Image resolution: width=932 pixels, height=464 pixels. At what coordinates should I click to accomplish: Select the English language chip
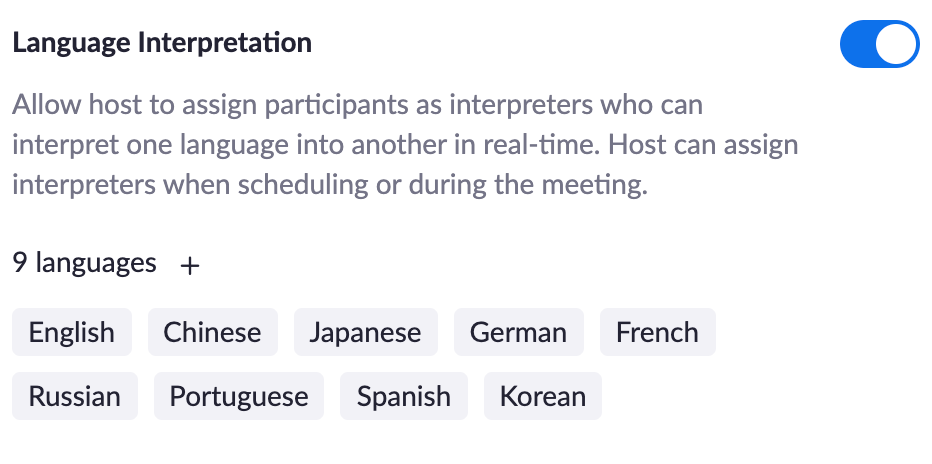71,332
